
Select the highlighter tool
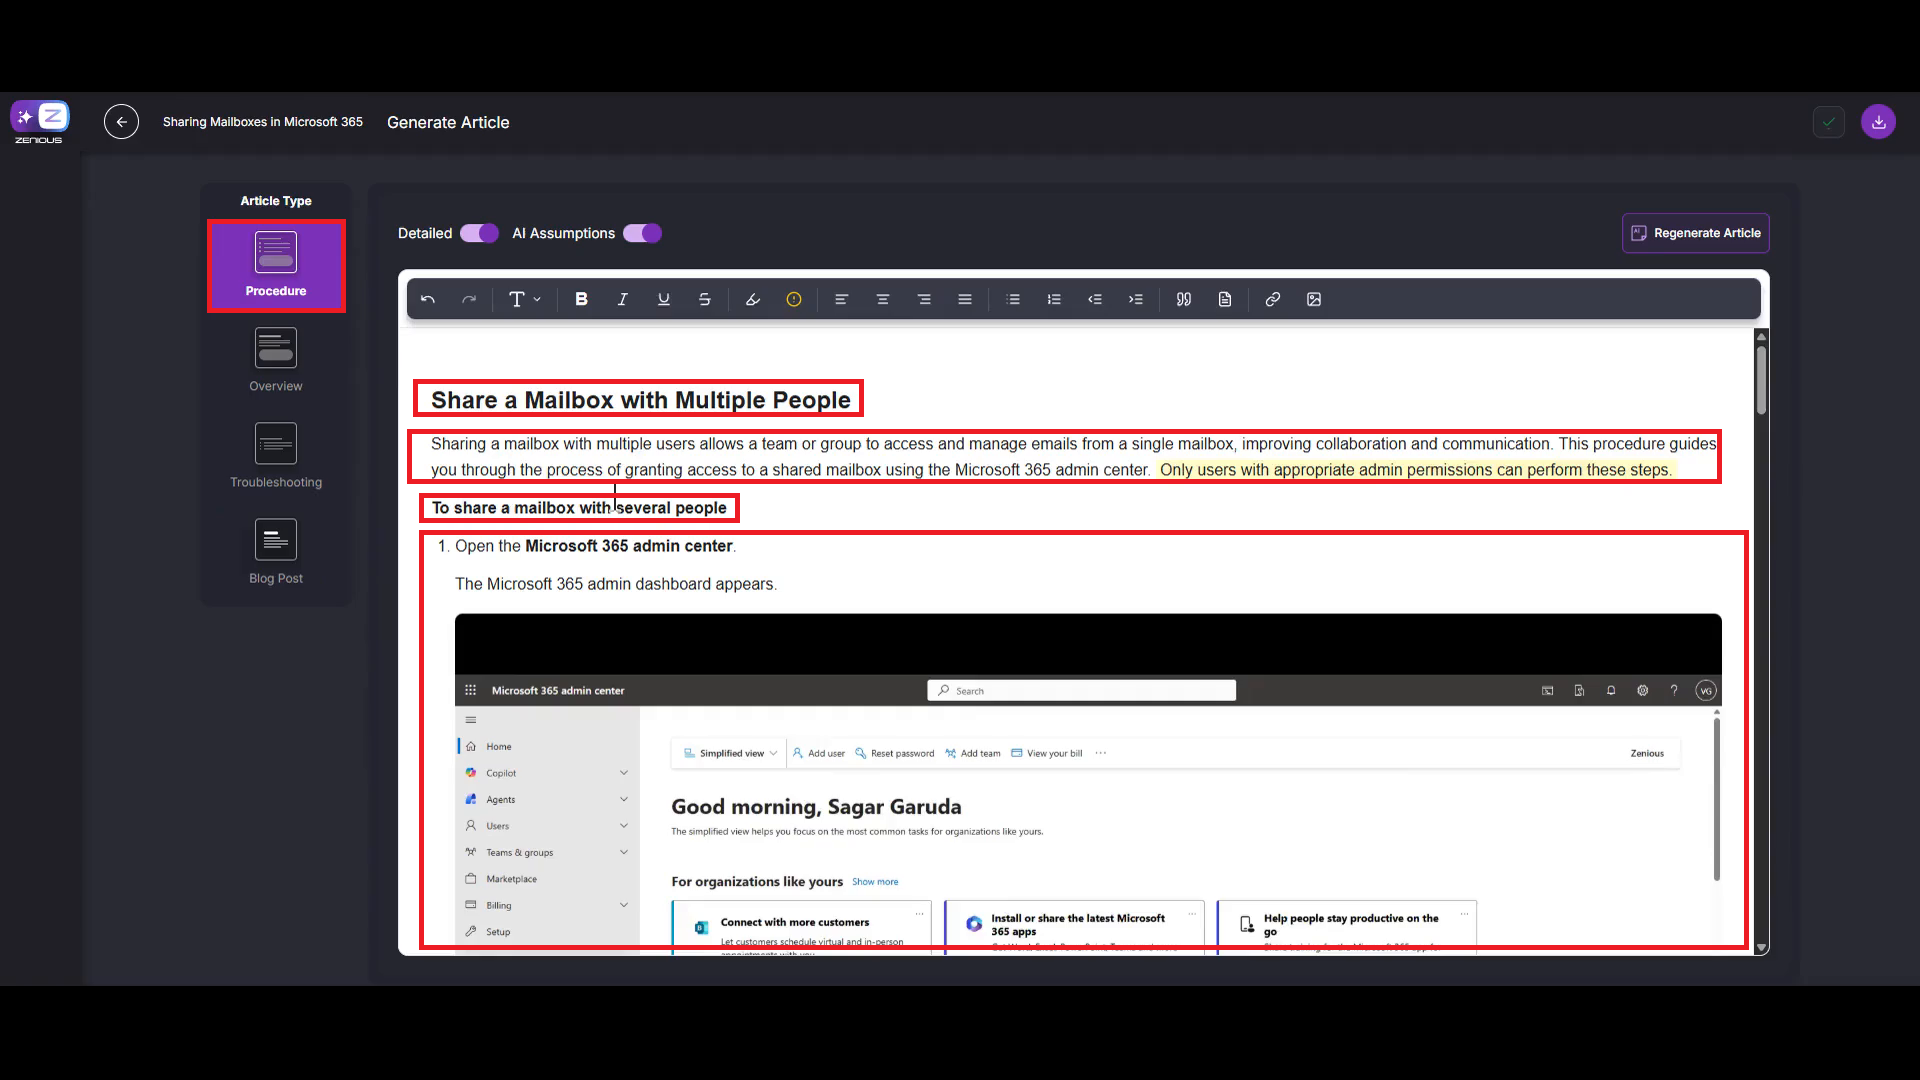(753, 299)
